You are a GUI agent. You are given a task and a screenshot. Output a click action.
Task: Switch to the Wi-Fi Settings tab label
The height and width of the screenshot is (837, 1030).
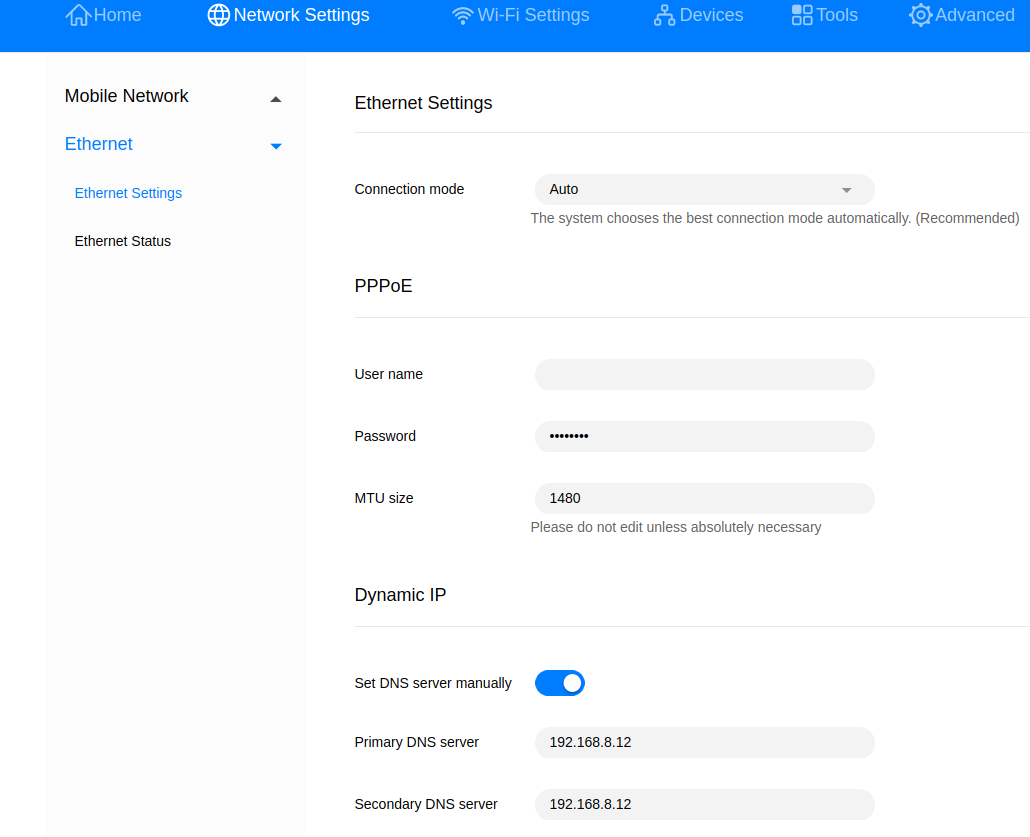[x=533, y=15]
